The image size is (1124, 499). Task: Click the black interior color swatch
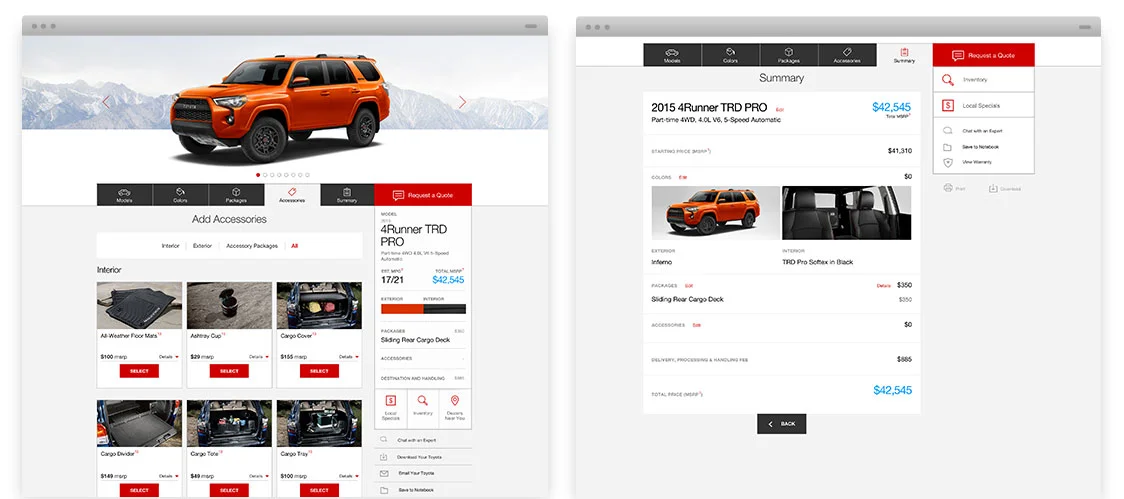pos(444,309)
